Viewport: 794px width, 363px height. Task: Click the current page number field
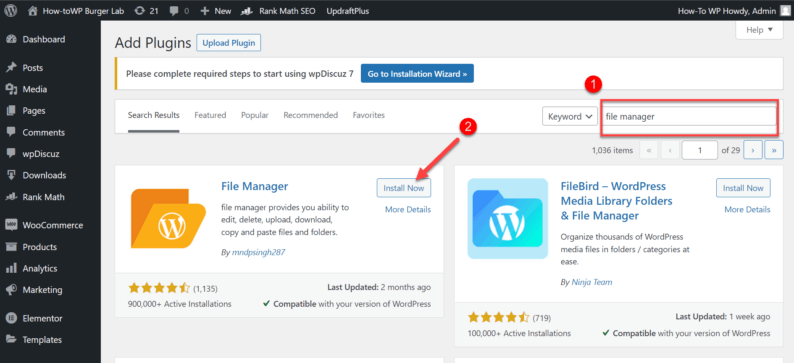pos(700,150)
